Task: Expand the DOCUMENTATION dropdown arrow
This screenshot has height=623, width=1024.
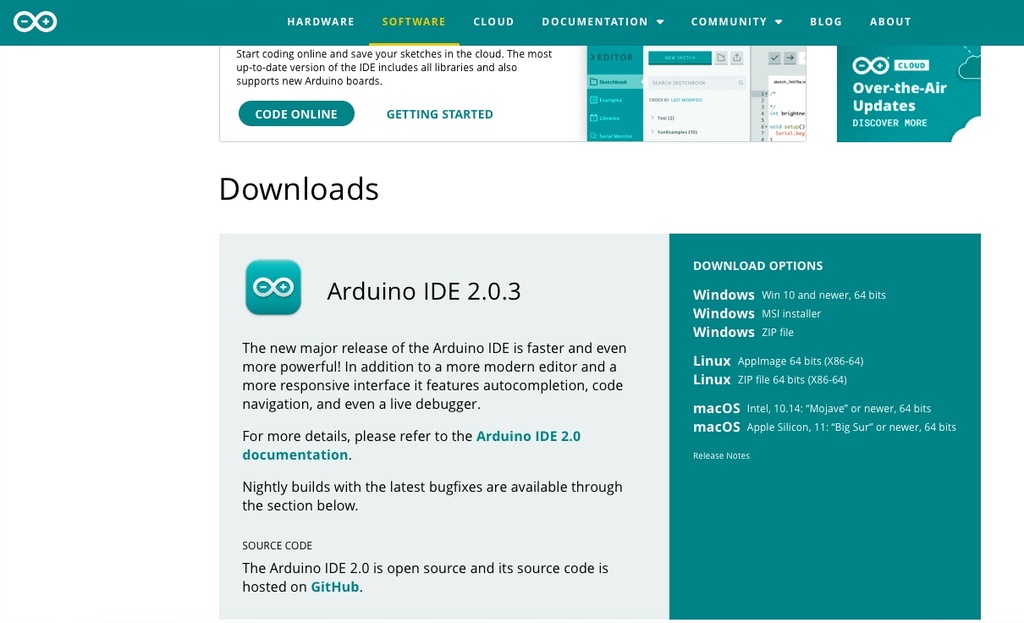Action: 660,22
